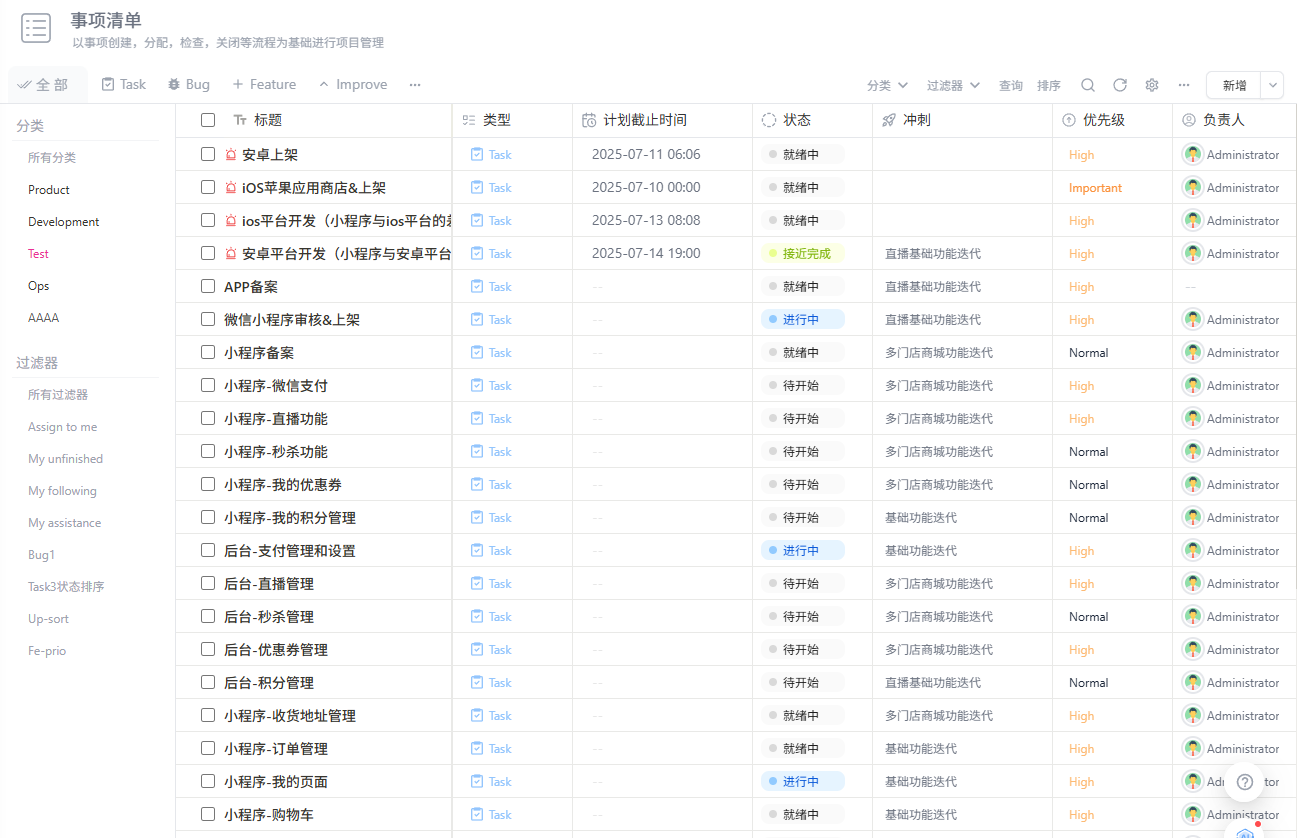
Task: Check the box for APP备案
Action: click(x=208, y=287)
